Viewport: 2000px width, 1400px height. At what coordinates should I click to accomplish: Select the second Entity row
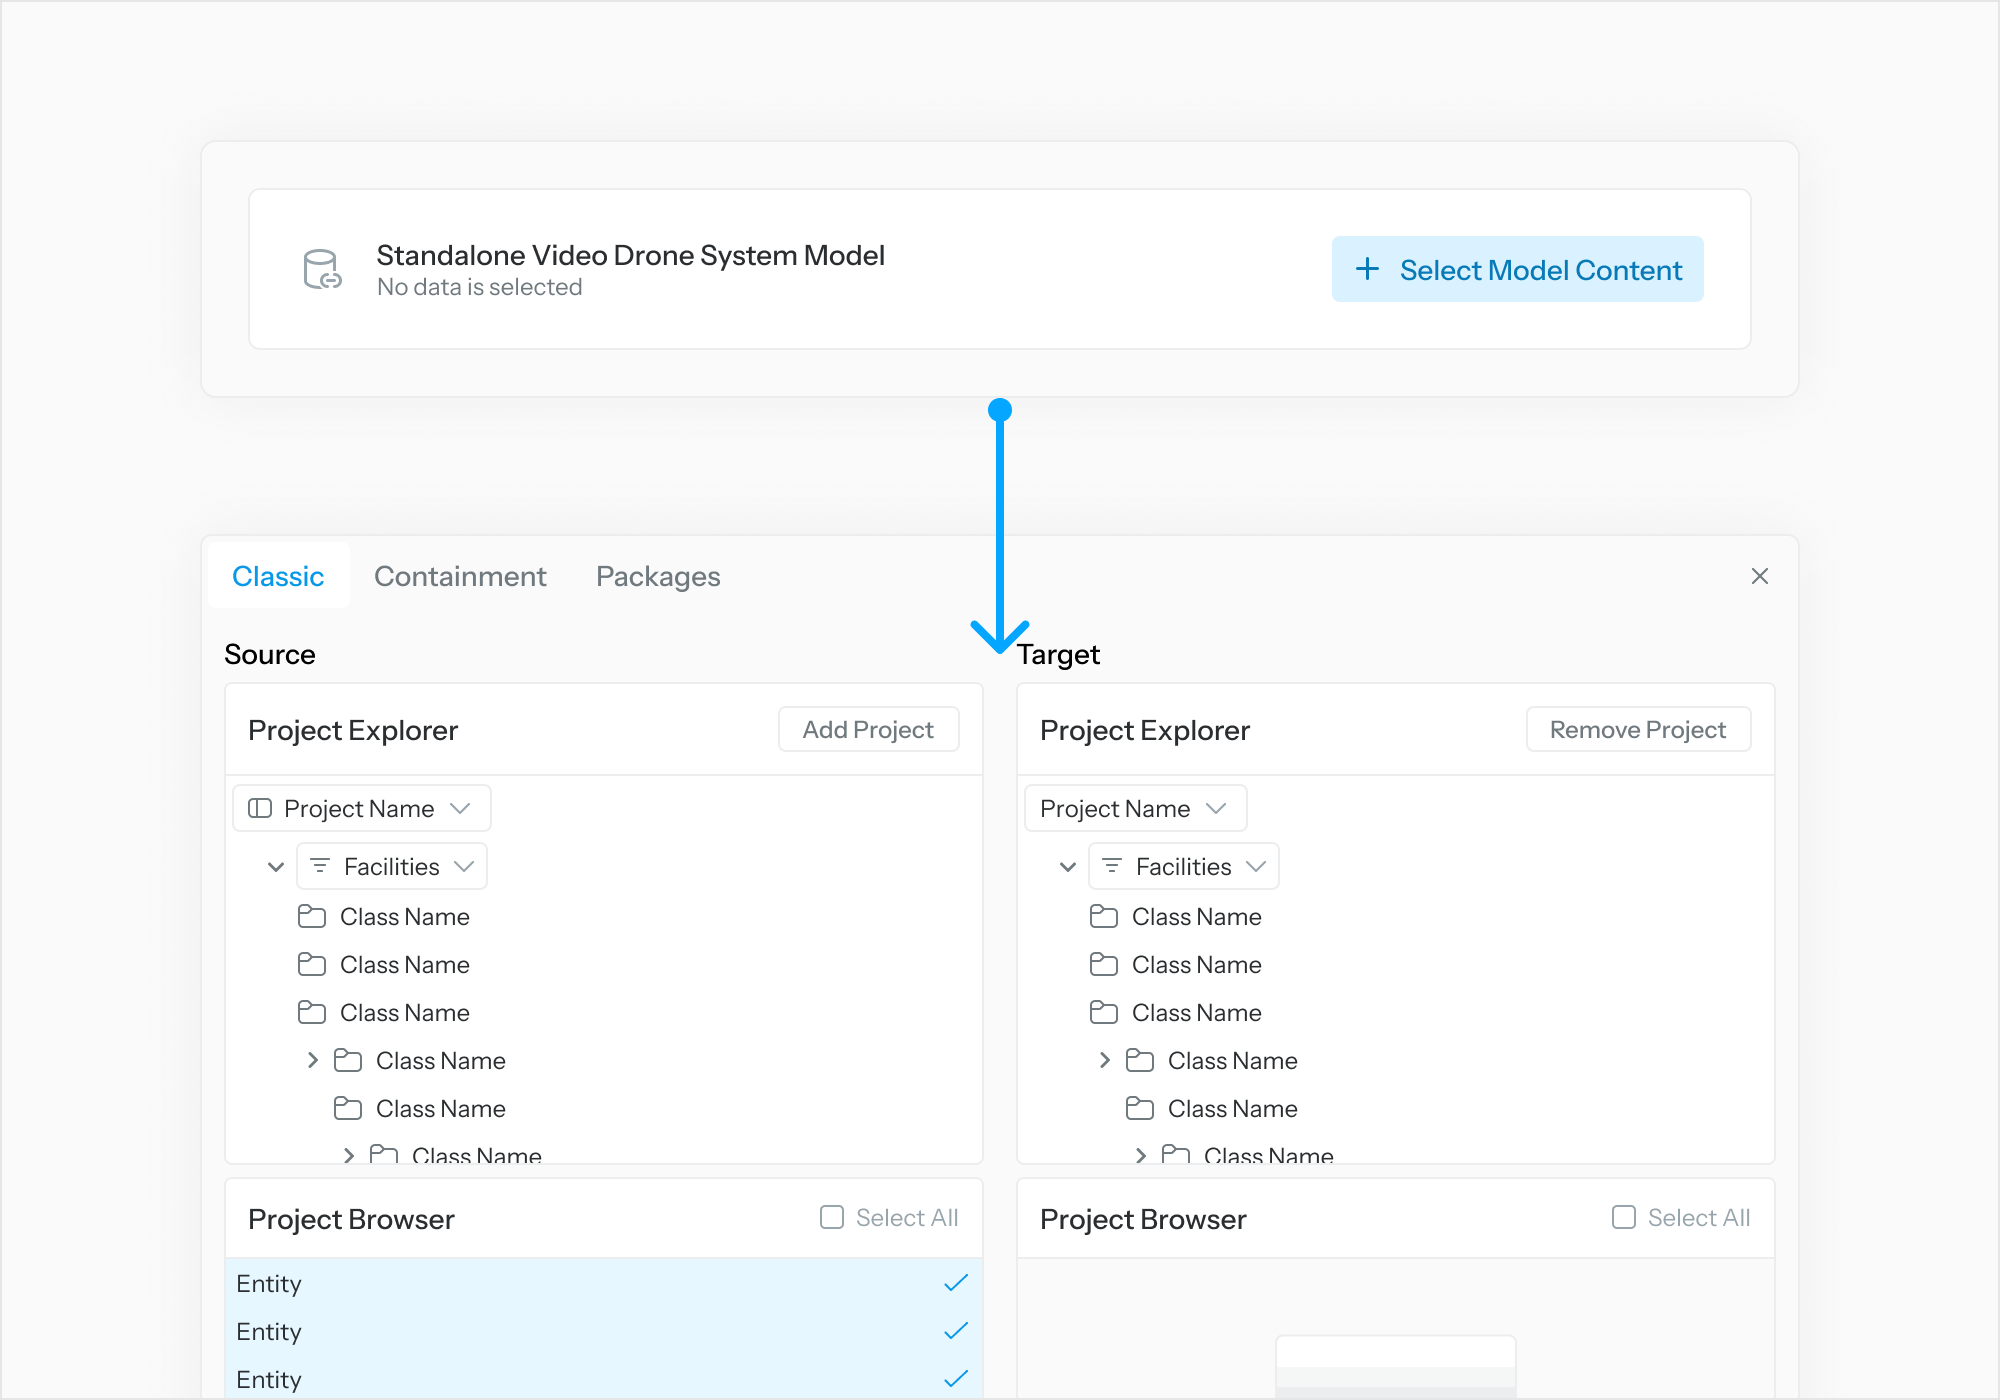600,1331
